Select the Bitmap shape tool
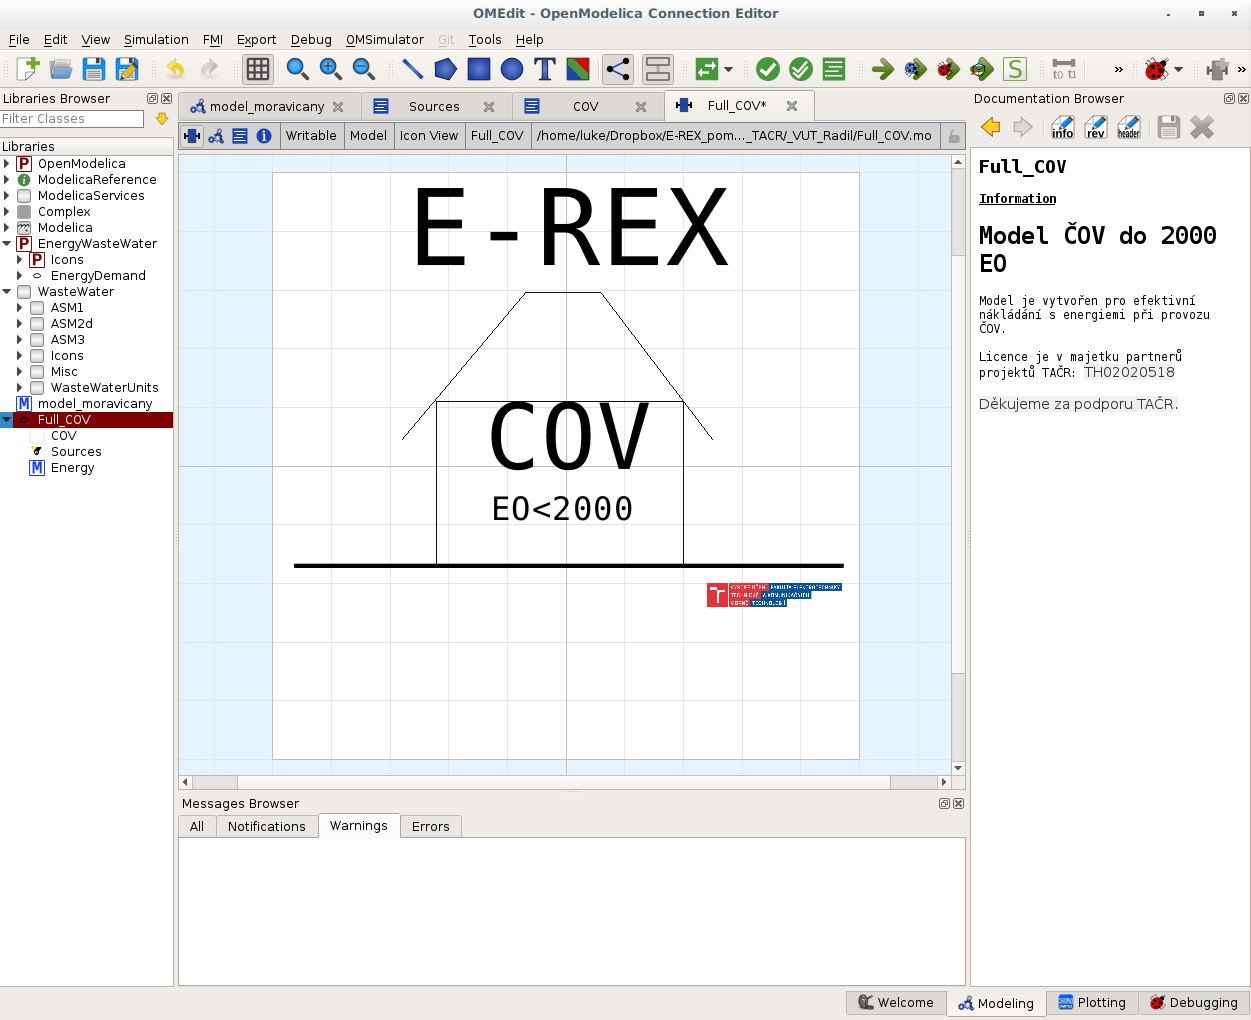Image resolution: width=1251 pixels, height=1020 pixels. coord(578,69)
